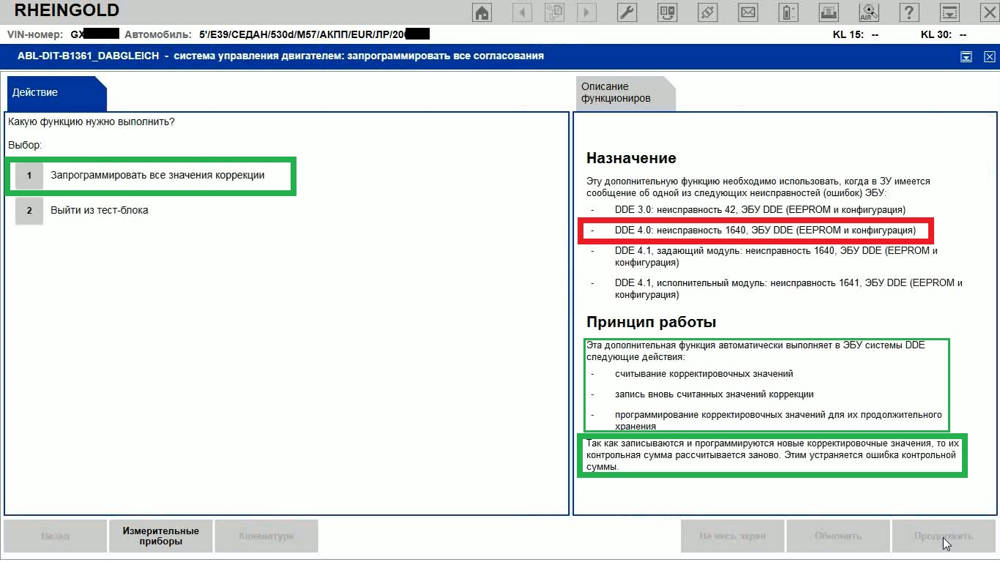The height and width of the screenshot is (562, 1000).
Task: Click the connection plug icon
Action: point(706,13)
